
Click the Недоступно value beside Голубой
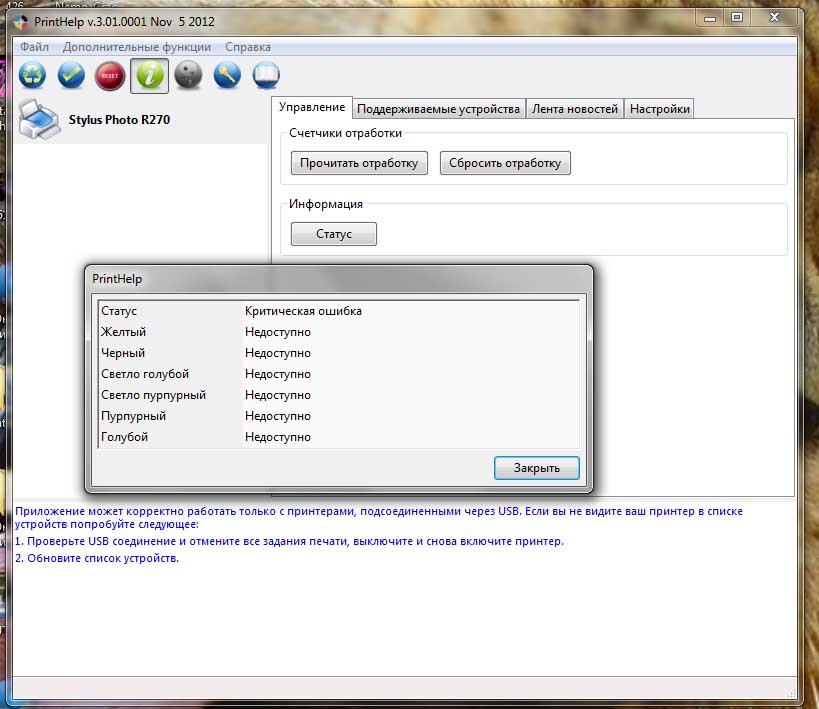coord(278,437)
